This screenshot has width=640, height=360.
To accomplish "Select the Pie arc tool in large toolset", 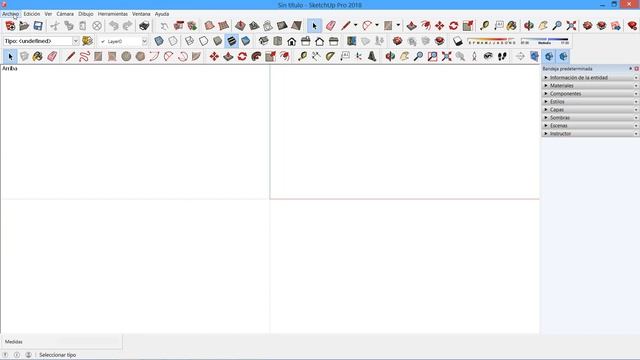I will 196,56.
